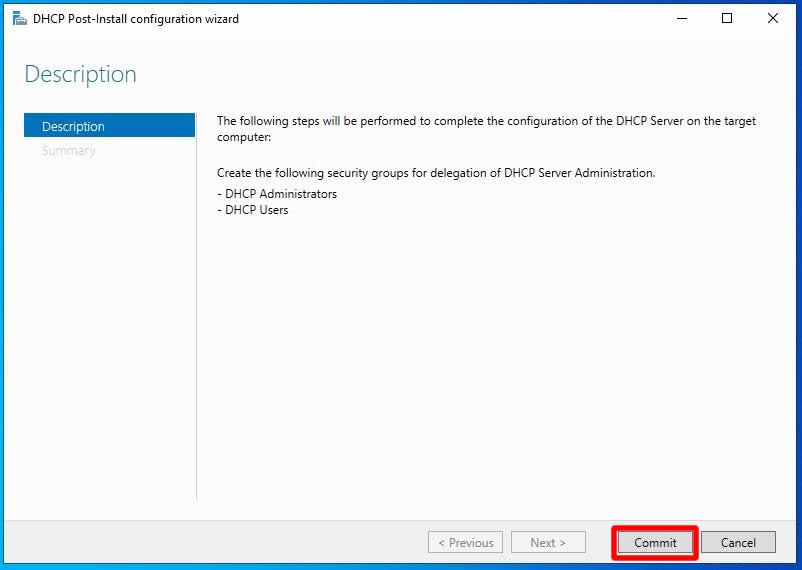This screenshot has height=570, width=802.
Task: Click the large Description page heading
Action: point(81,75)
